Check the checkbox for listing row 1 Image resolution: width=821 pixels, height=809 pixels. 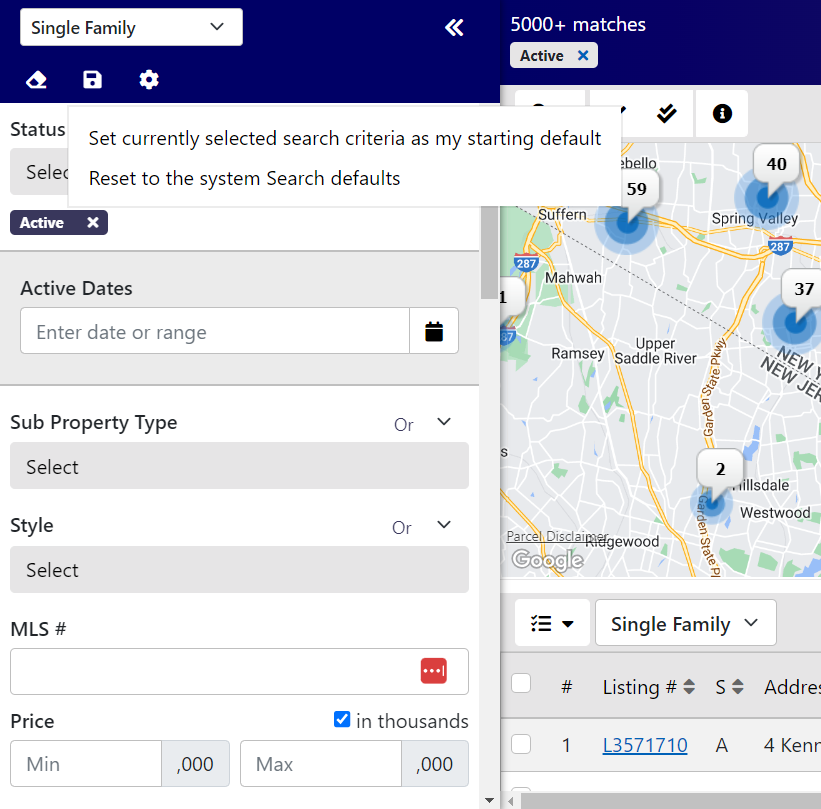pos(521,744)
